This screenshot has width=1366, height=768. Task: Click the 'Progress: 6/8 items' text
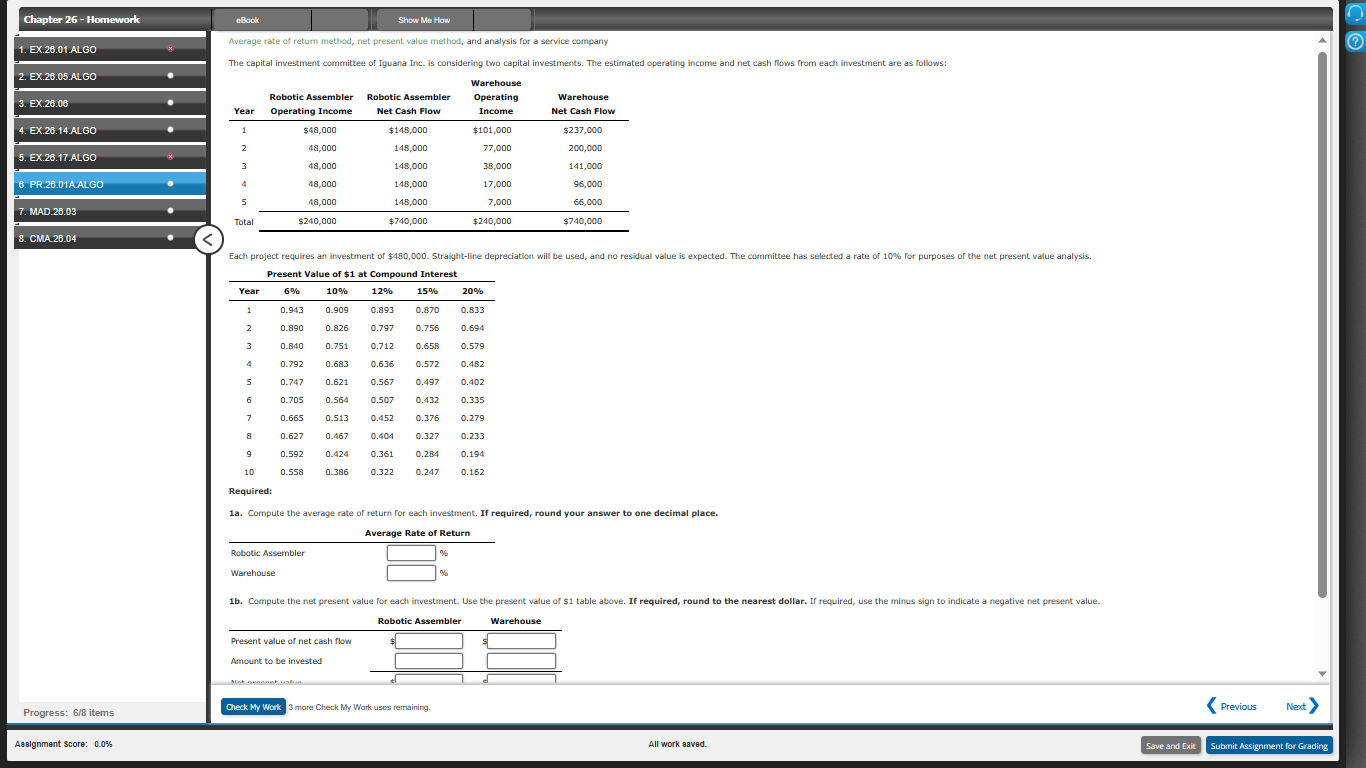tap(68, 713)
